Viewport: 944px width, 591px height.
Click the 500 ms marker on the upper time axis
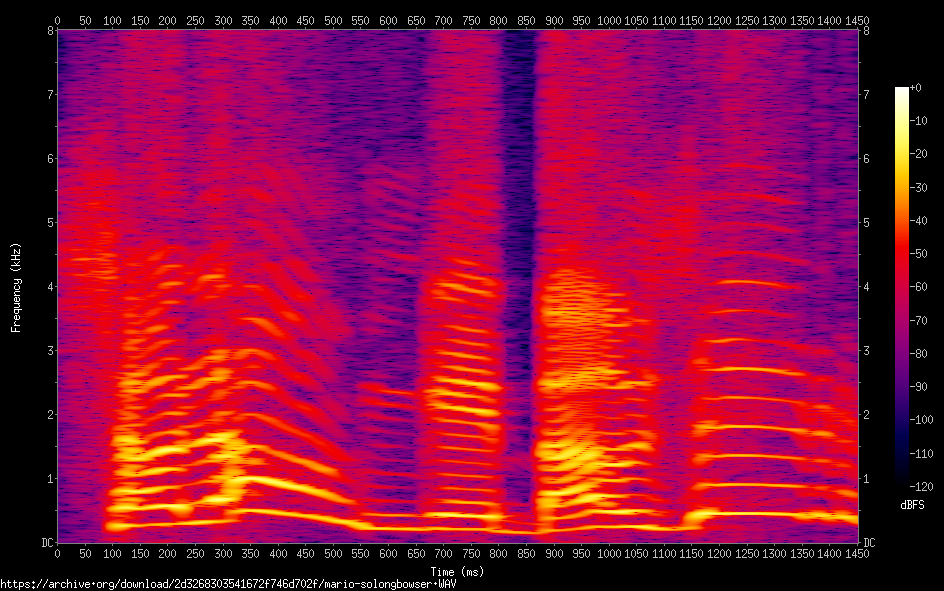[332, 20]
